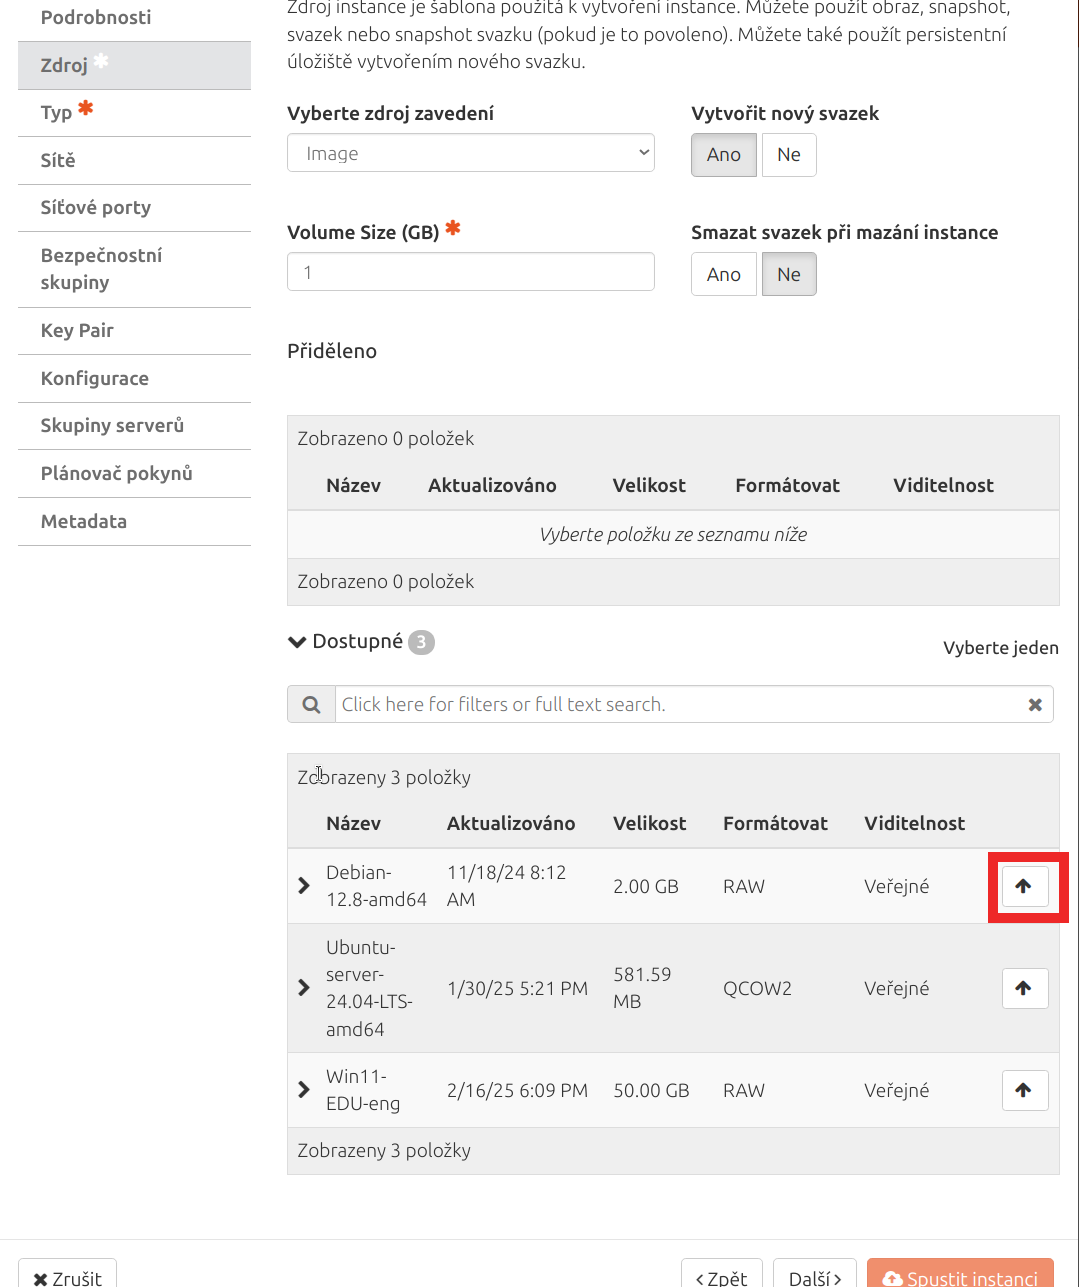Viewport: 1079px width, 1287px height.
Task: Choose Ano for creating a new volume
Action: click(724, 155)
